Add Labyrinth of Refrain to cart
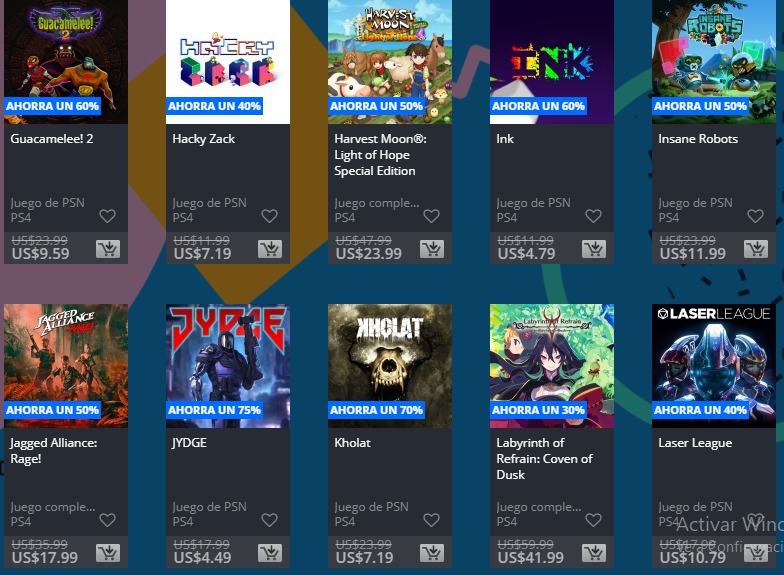This screenshot has width=784, height=575. (594, 552)
